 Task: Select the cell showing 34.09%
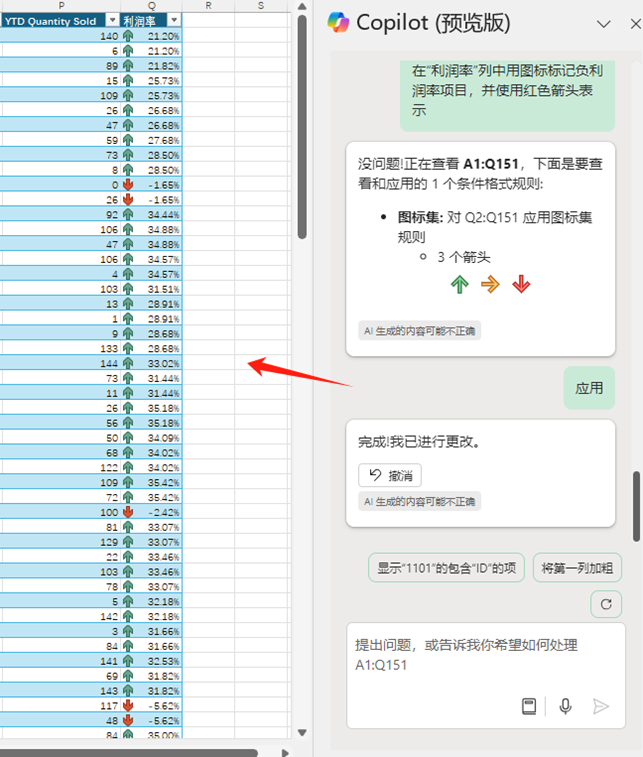[x=151, y=438]
